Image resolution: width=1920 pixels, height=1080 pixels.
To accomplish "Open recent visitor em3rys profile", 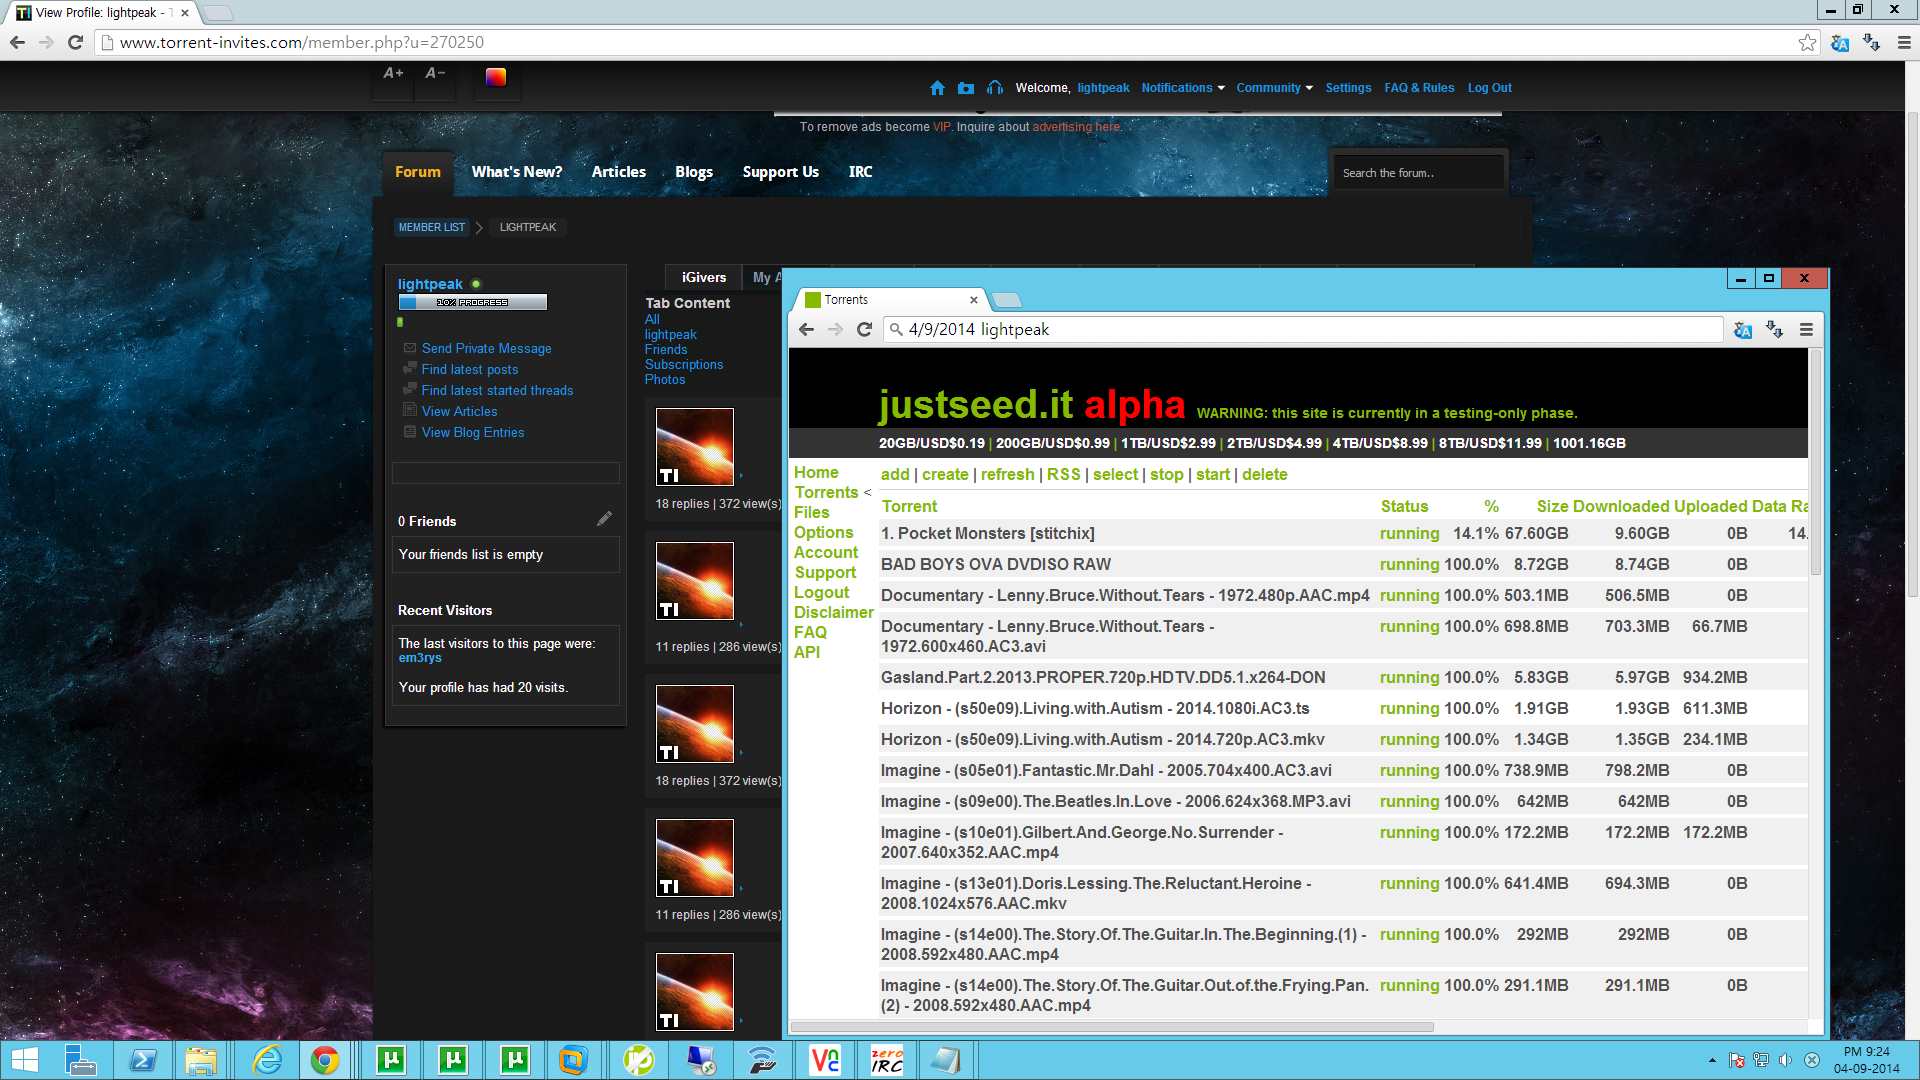I will (420, 658).
